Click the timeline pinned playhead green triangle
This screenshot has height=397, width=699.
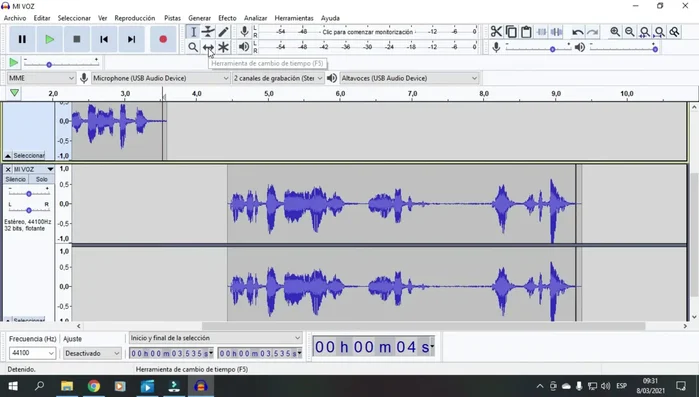pyautogui.click(x=14, y=93)
